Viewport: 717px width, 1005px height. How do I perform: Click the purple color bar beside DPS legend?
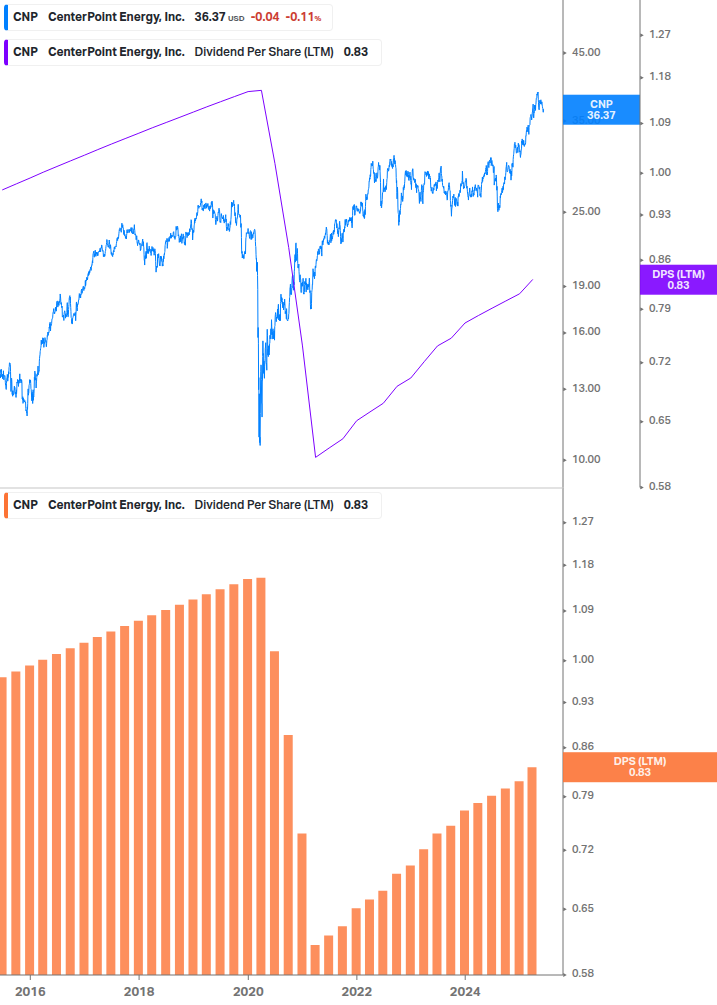[x=6, y=52]
